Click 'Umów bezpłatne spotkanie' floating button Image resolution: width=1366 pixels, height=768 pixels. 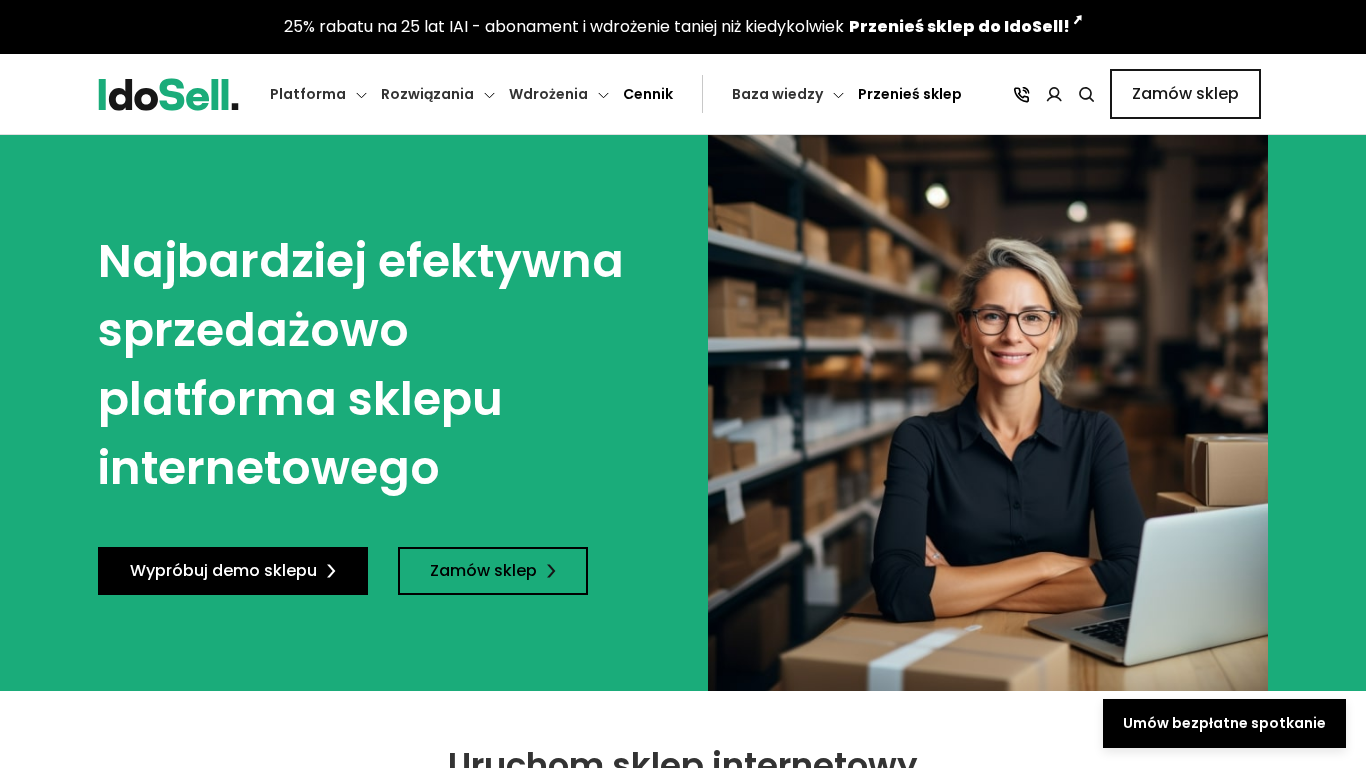tap(1224, 723)
